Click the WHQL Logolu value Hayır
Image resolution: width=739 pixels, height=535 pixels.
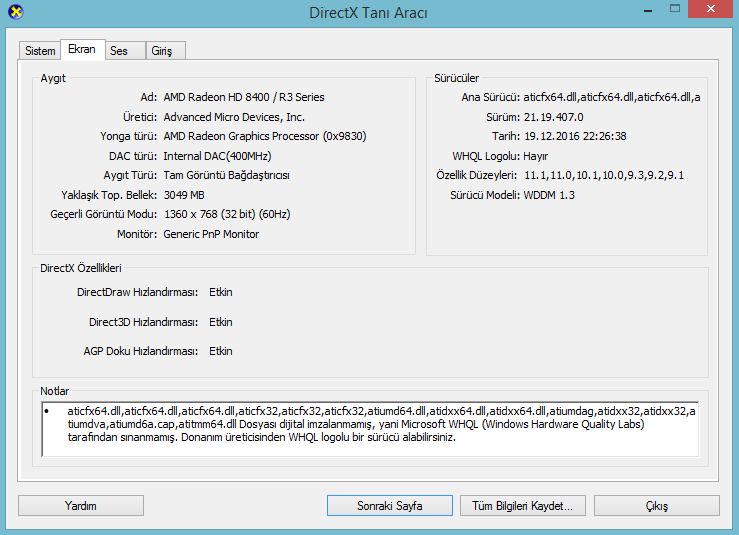[535, 156]
